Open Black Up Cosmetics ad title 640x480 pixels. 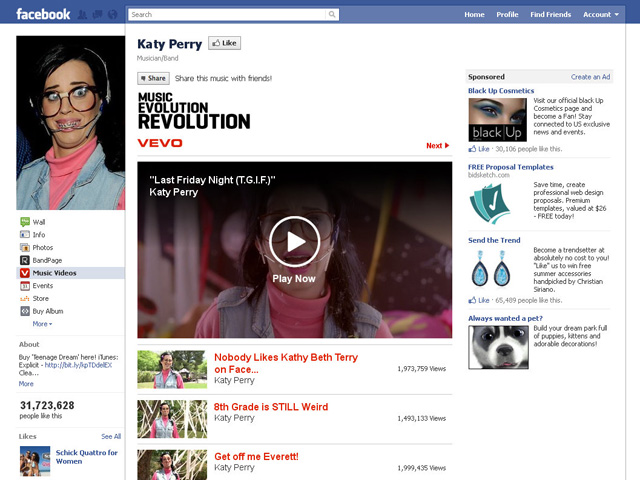pos(501,91)
